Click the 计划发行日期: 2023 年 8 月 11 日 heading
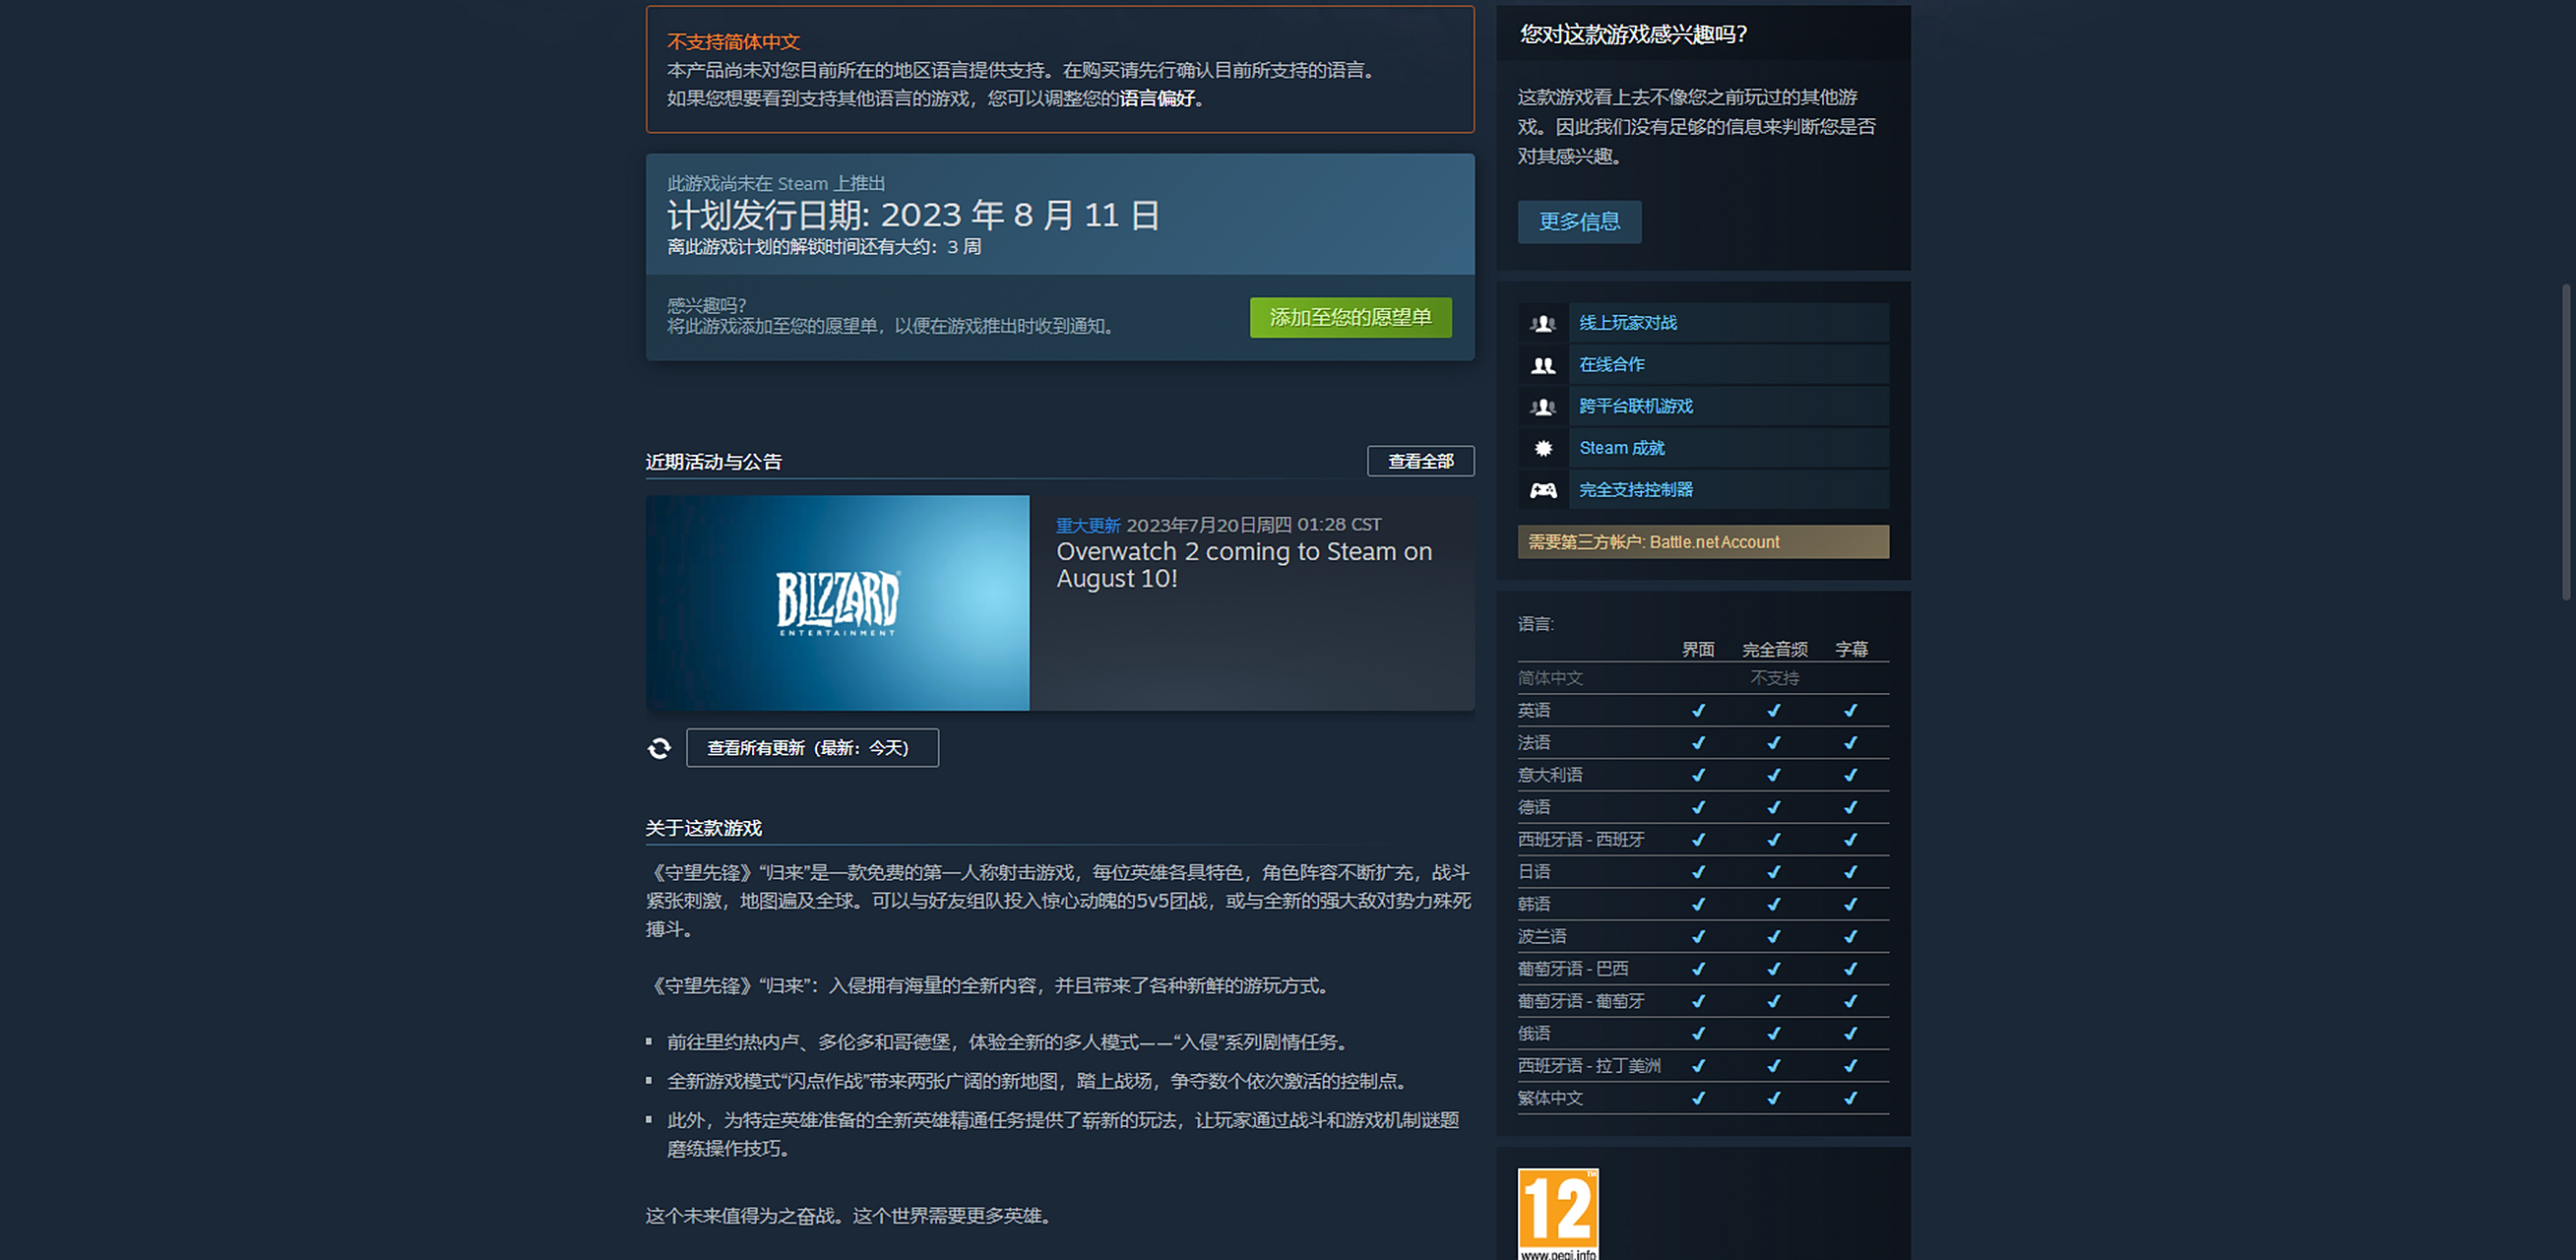The image size is (2576, 1260). point(913,215)
